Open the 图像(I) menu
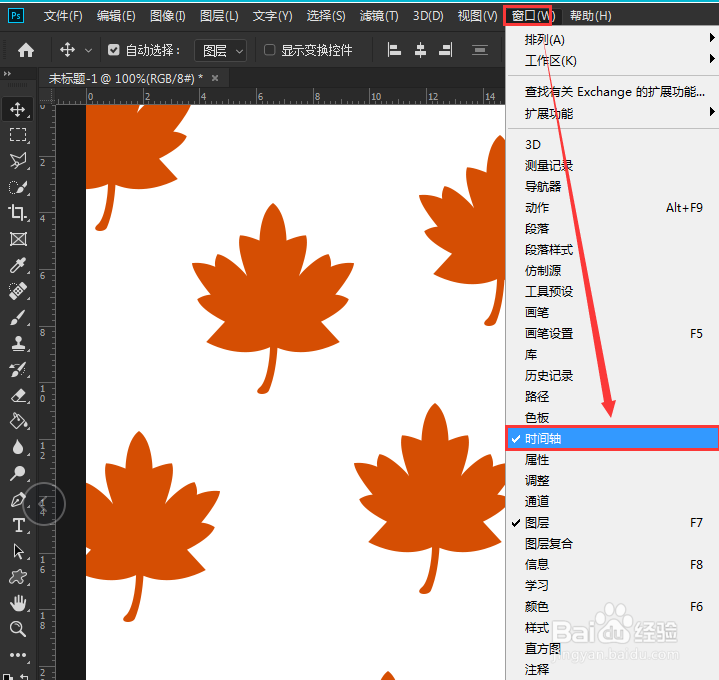The height and width of the screenshot is (680, 719). tap(168, 16)
